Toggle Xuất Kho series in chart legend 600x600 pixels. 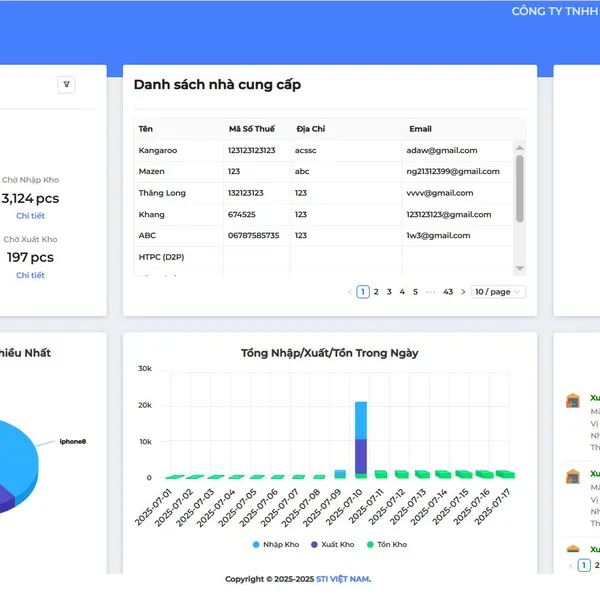click(x=333, y=545)
